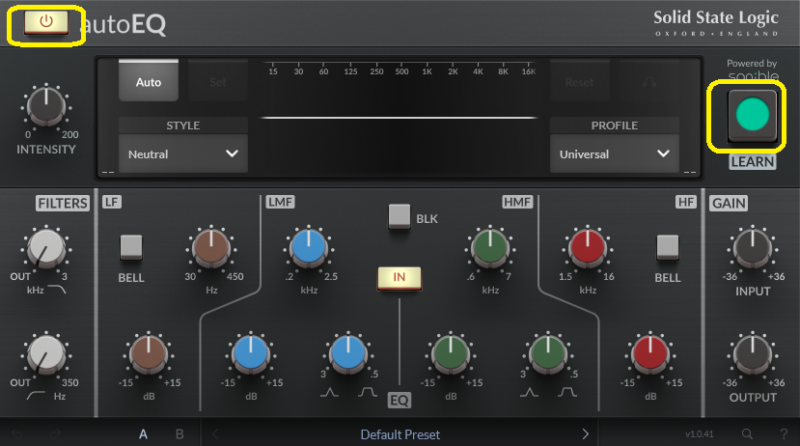
Task: Click the red HF frequency knob
Action: (x=587, y=246)
